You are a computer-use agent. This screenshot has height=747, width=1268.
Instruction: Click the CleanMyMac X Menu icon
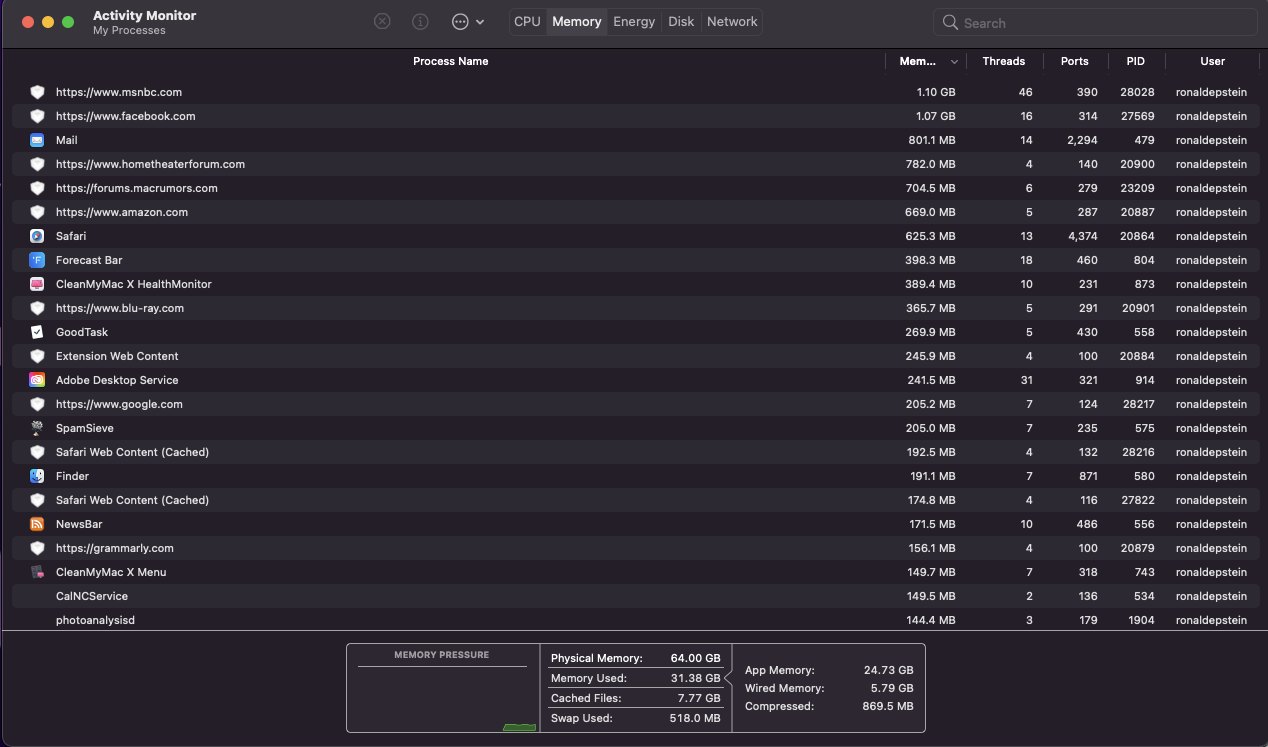[x=37, y=572]
